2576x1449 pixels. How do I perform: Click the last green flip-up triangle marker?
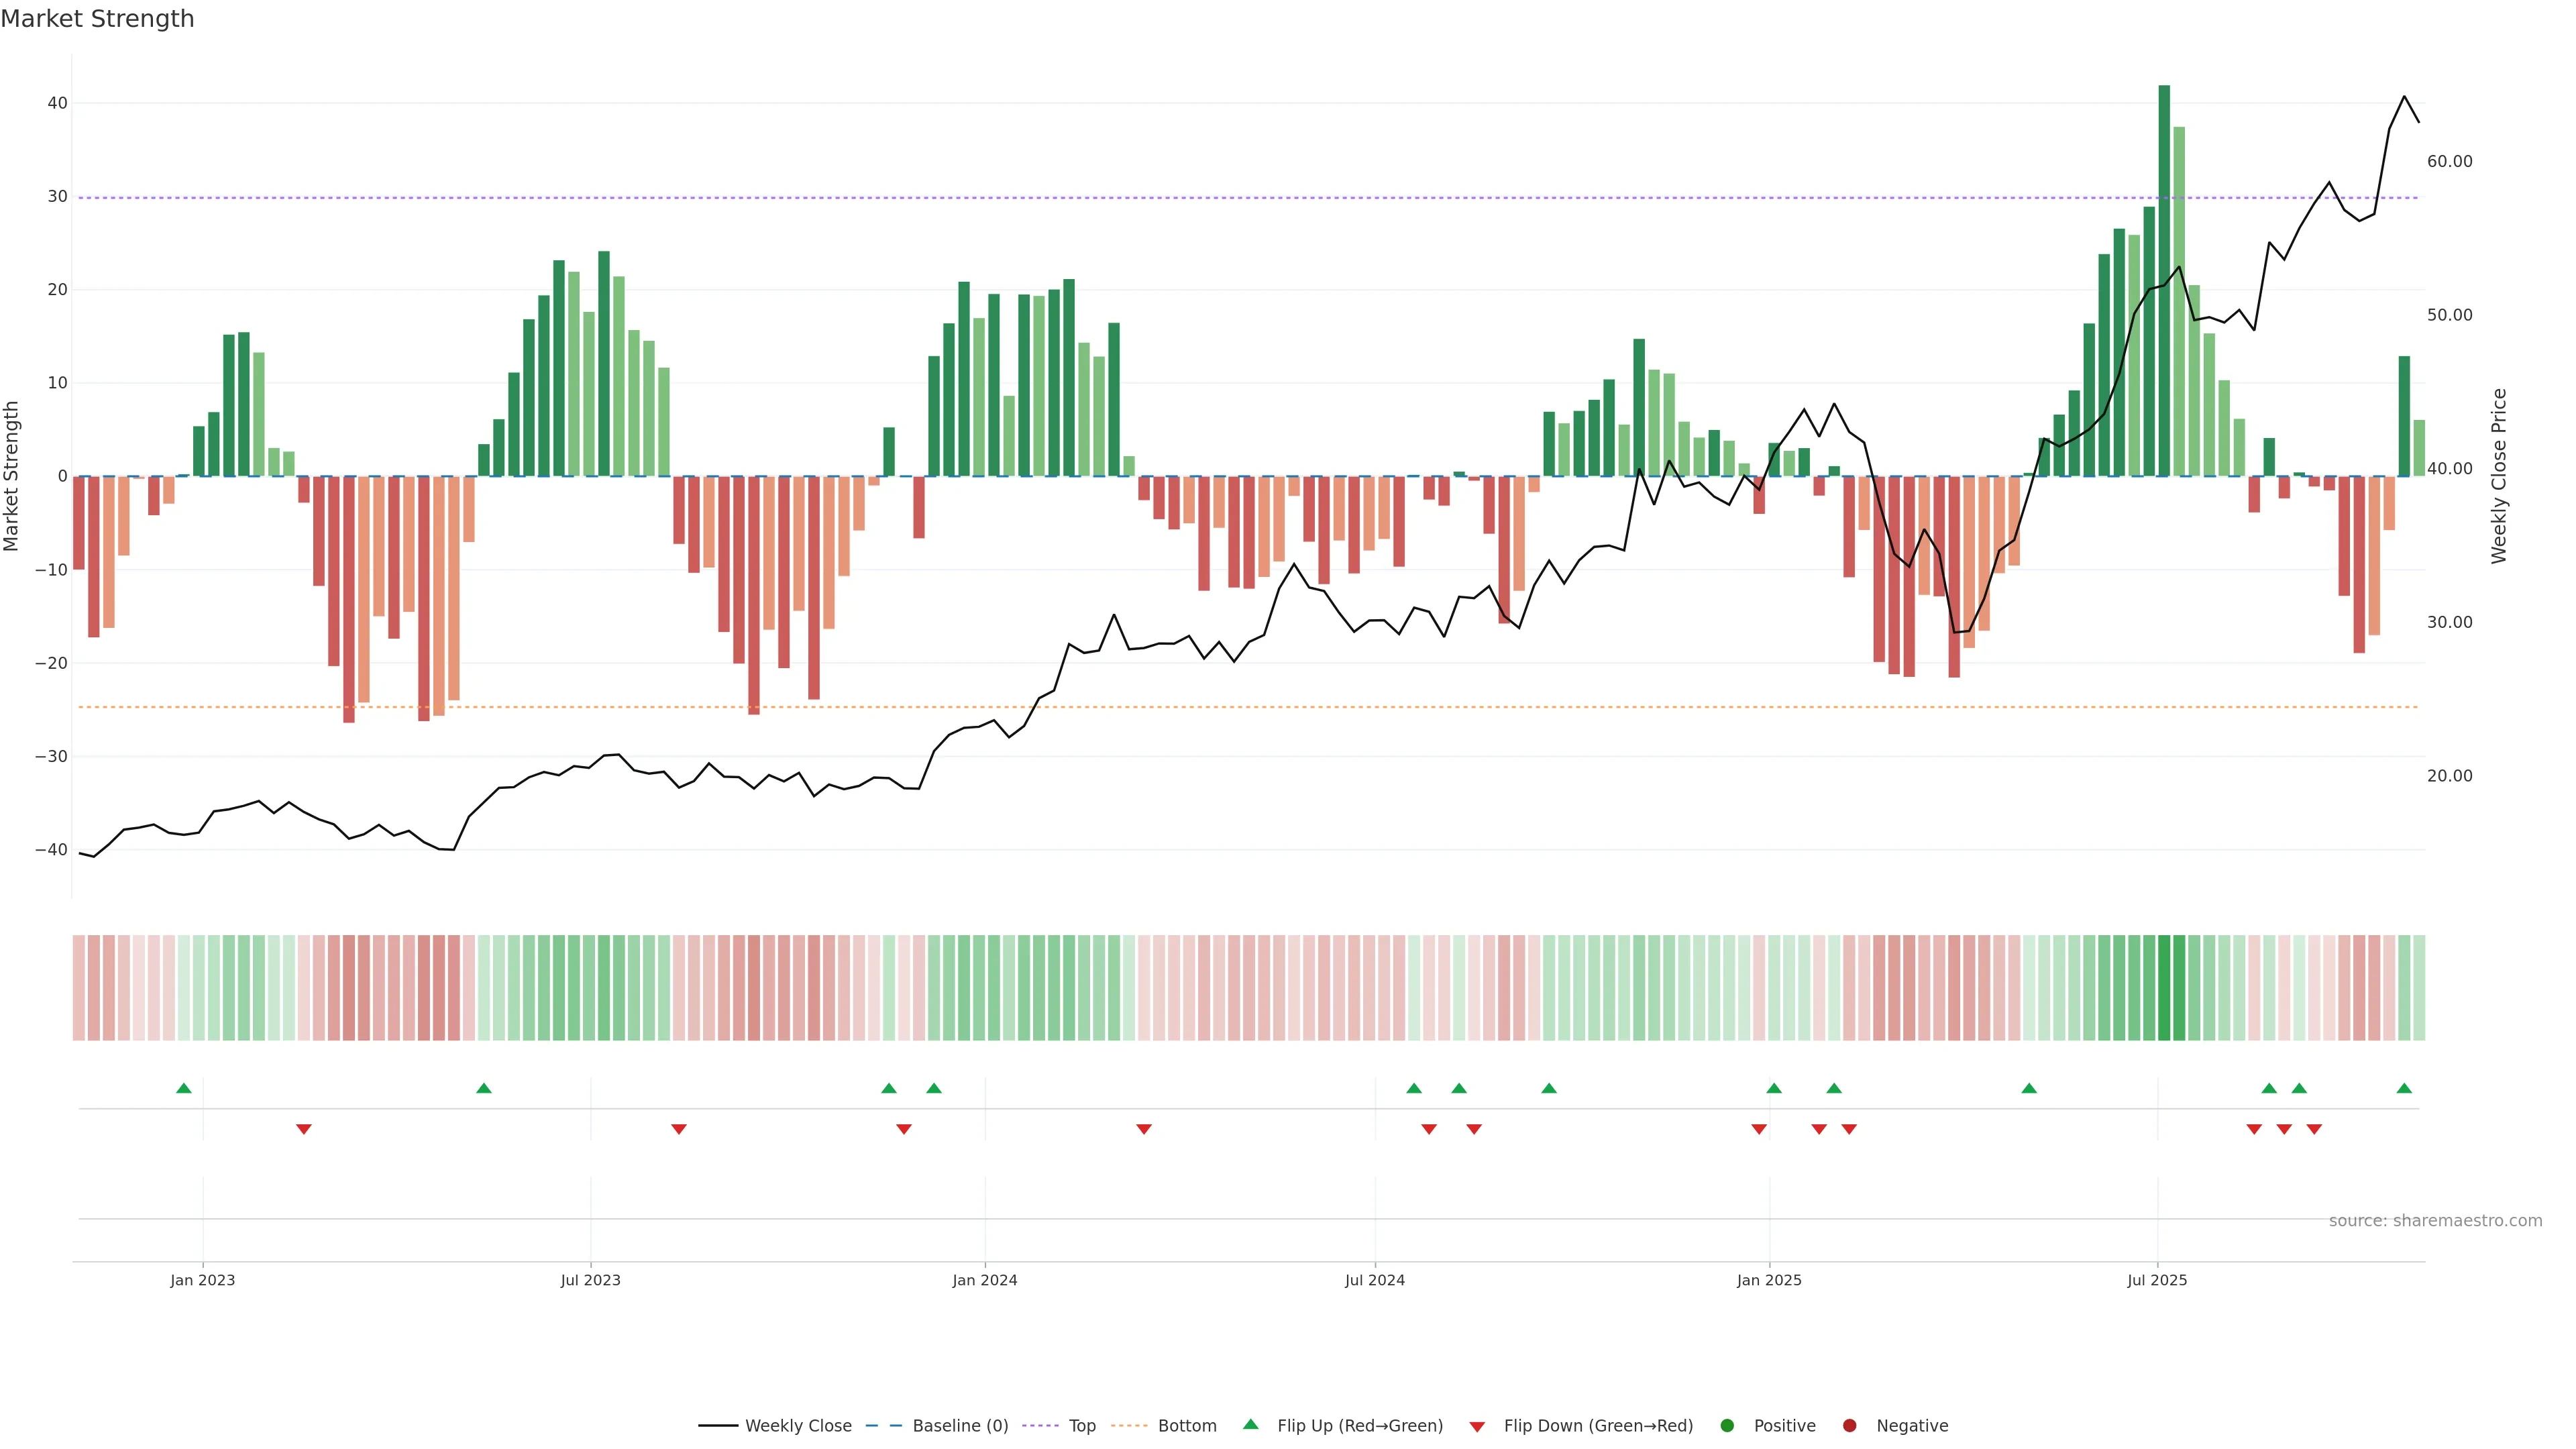(2404, 1088)
